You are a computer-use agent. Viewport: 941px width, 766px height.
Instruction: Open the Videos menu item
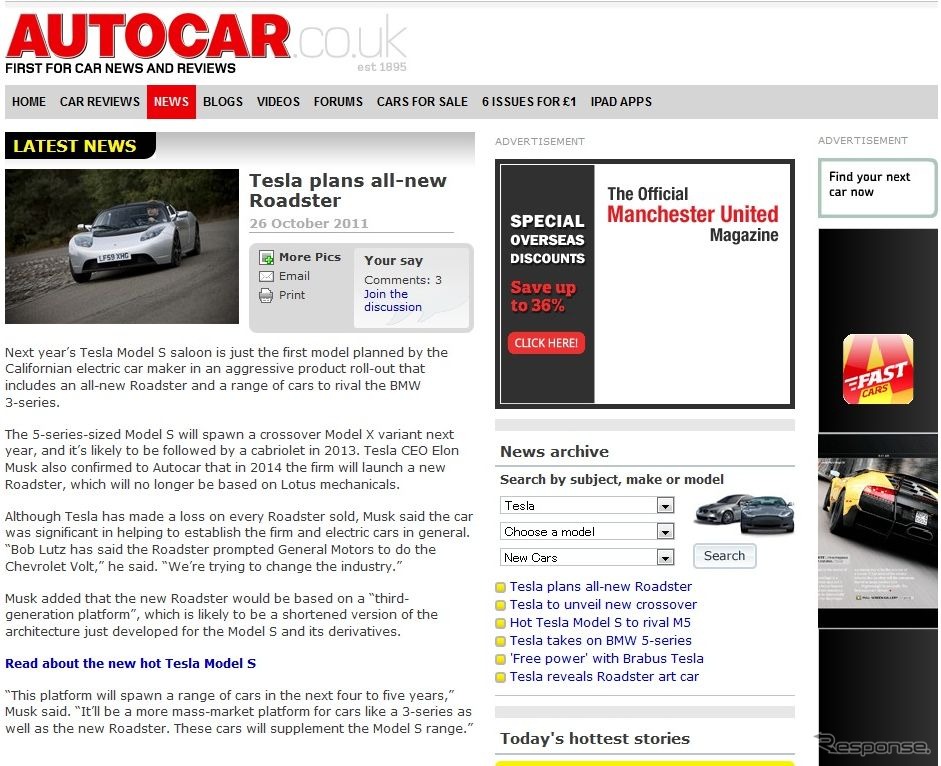[278, 102]
